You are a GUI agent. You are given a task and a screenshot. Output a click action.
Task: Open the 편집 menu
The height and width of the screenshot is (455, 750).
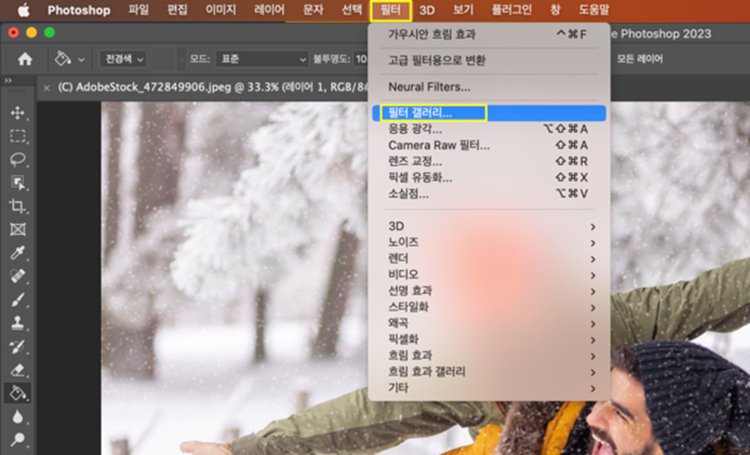pyautogui.click(x=177, y=10)
